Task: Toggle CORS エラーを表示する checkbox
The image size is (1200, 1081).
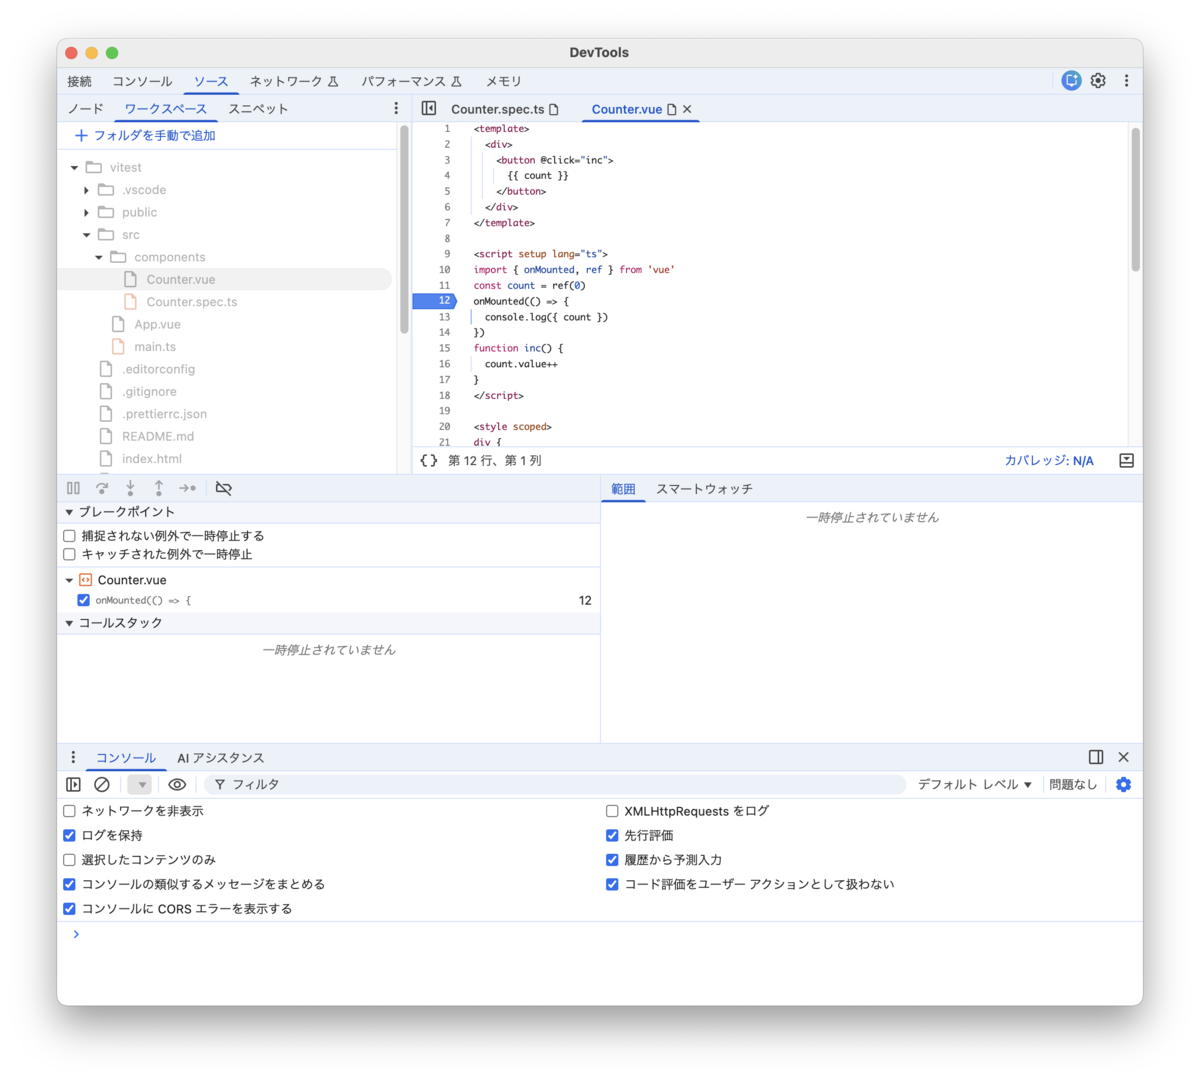Action: (69, 909)
